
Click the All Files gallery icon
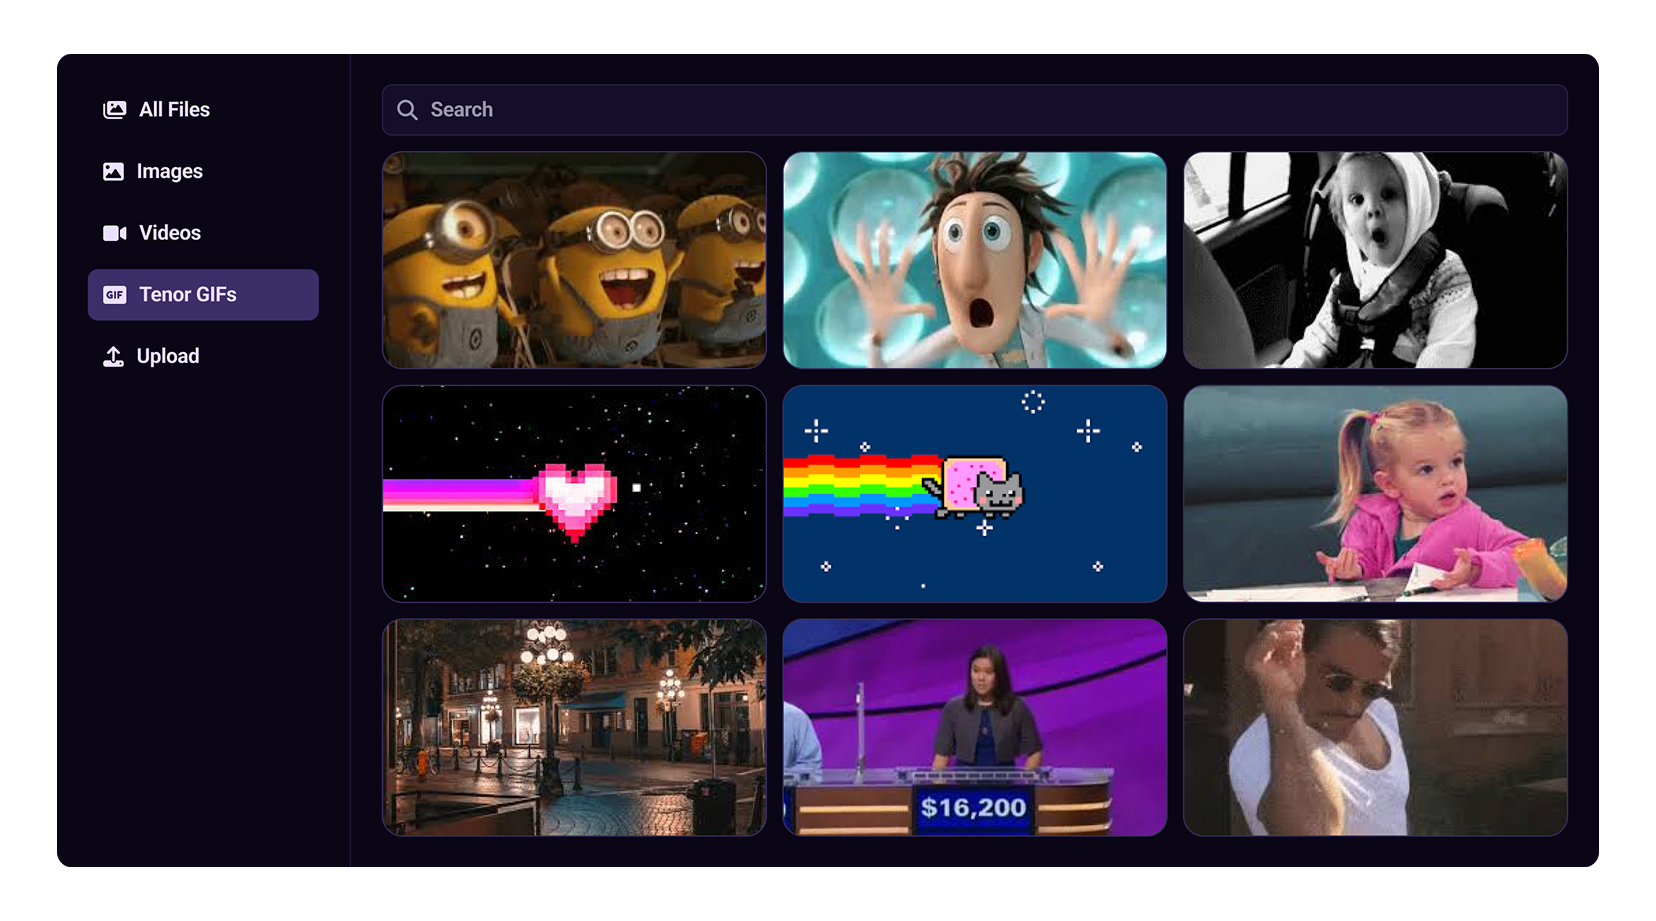point(115,110)
